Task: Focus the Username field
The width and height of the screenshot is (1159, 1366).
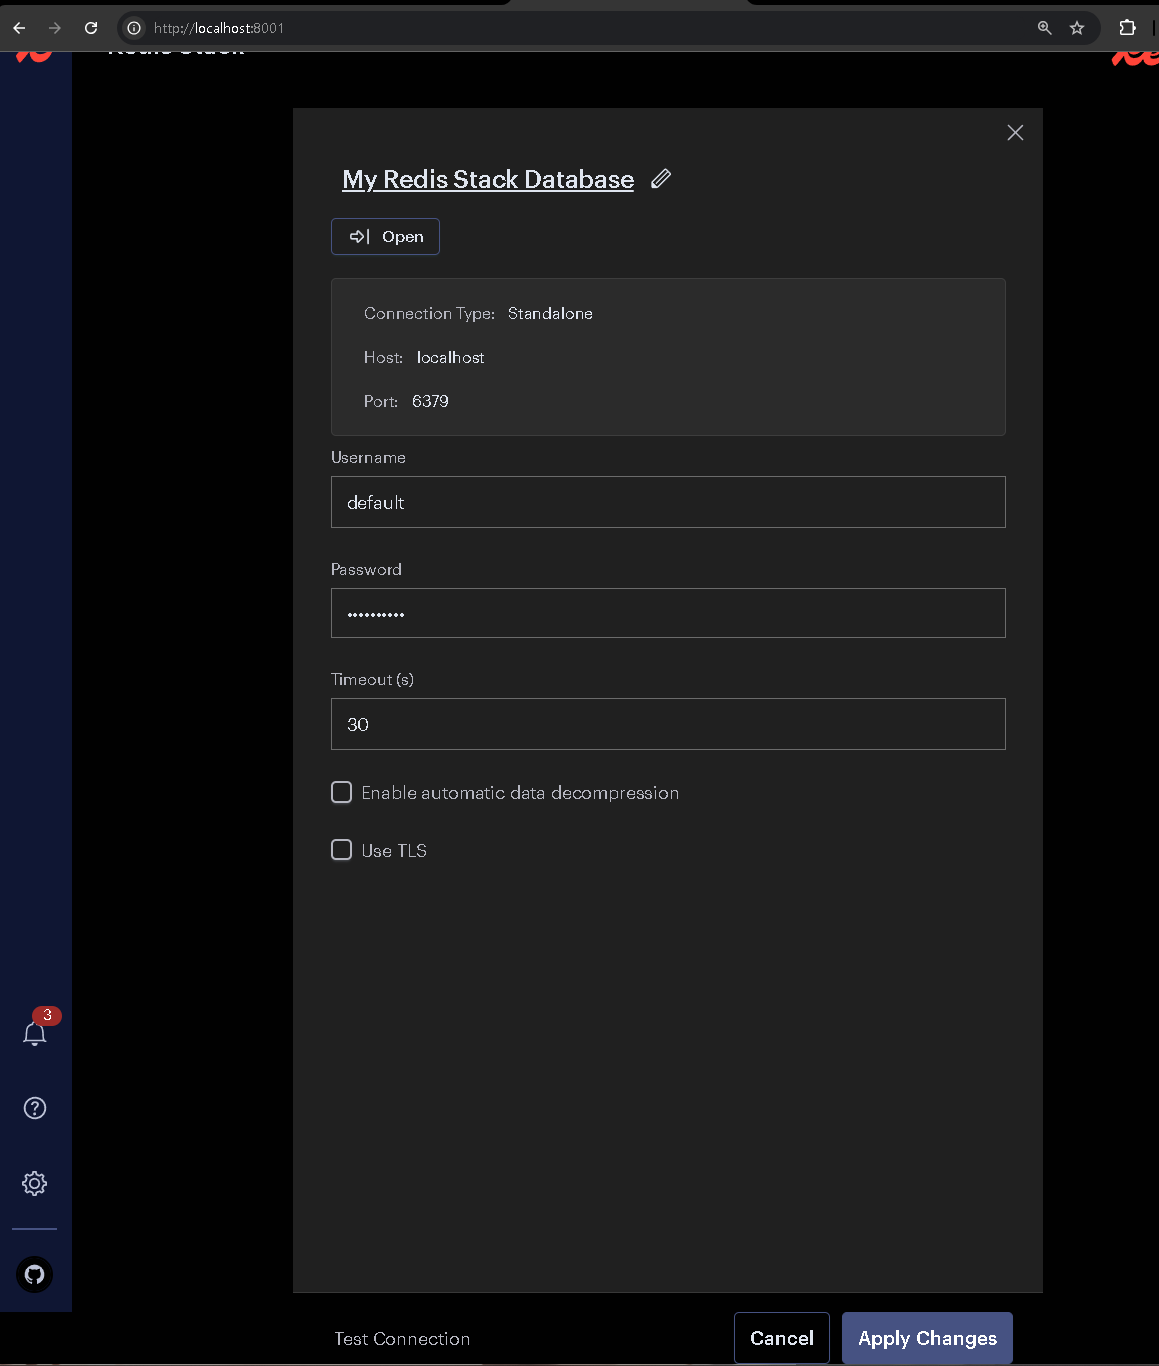Action: click(x=668, y=502)
